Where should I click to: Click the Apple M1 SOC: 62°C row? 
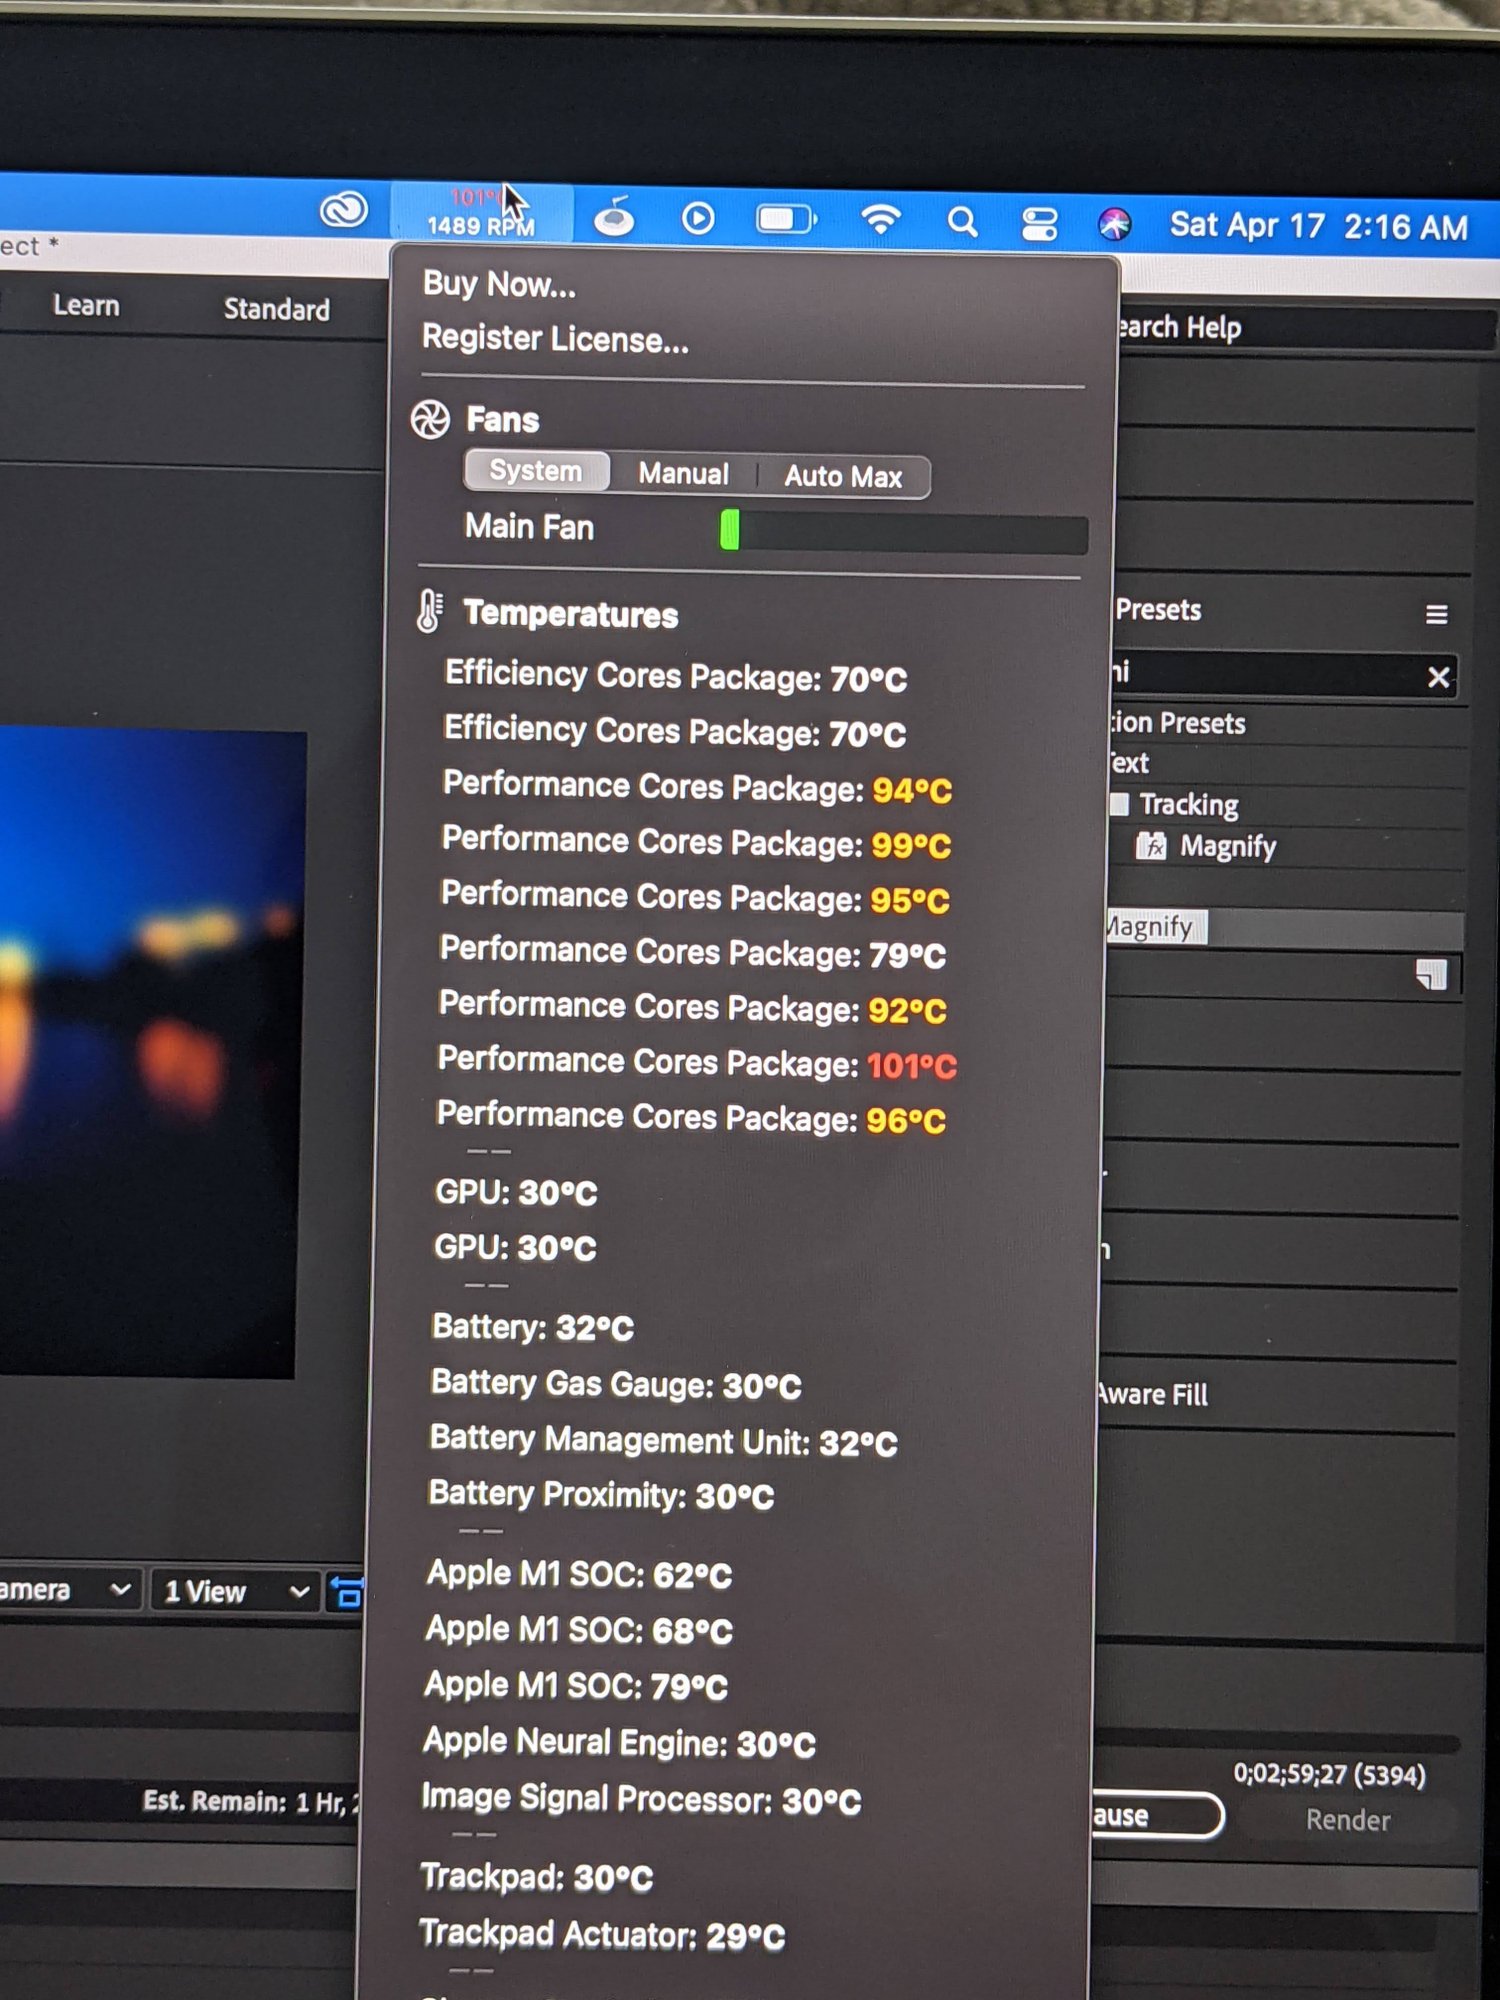point(579,1574)
